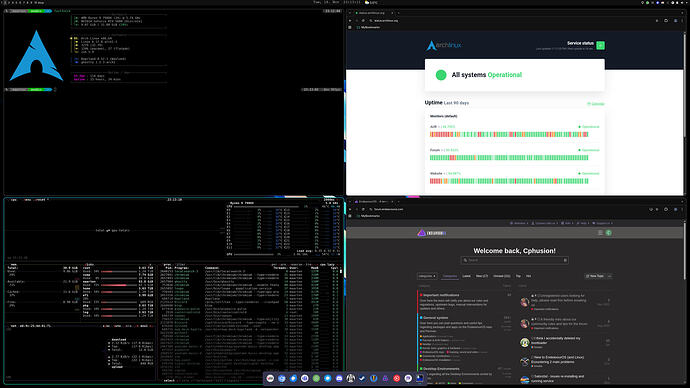Screen dimensions: 690x388
Task: Open the Important Notifications category
Action: [441, 295]
